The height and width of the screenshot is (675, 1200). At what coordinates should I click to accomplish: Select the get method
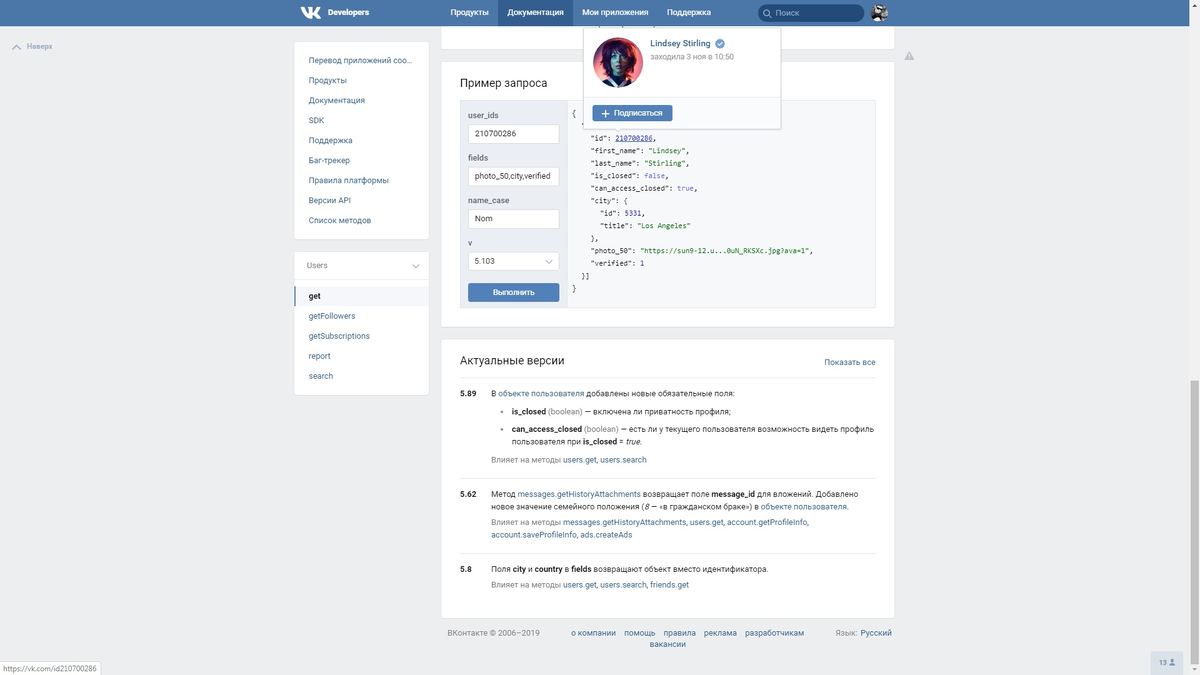pos(361,296)
